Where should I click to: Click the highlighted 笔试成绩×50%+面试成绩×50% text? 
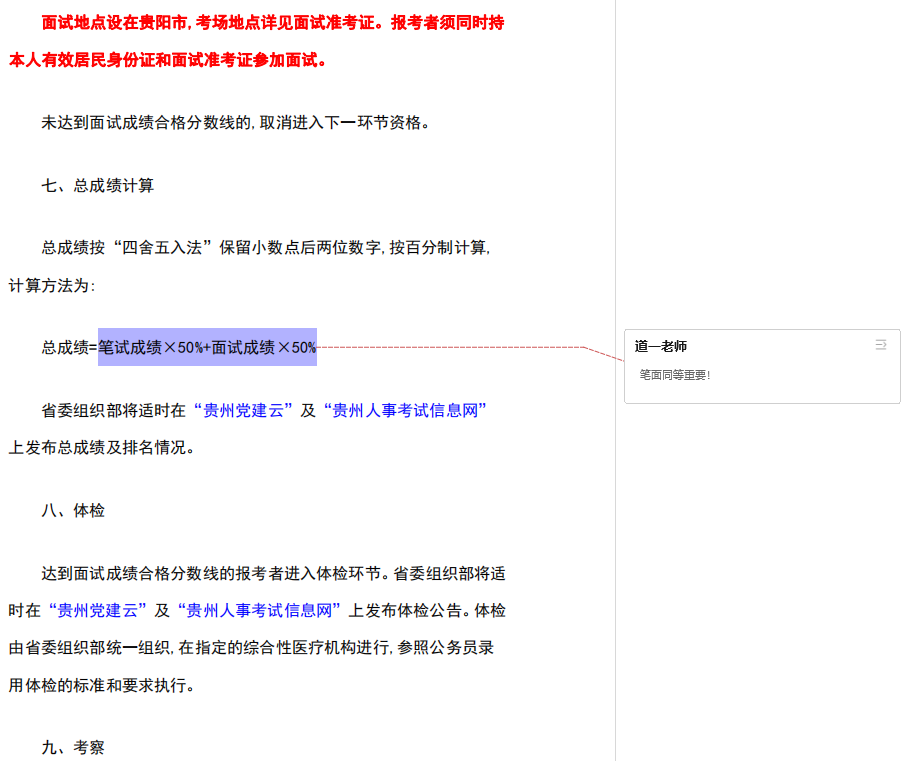(x=207, y=347)
